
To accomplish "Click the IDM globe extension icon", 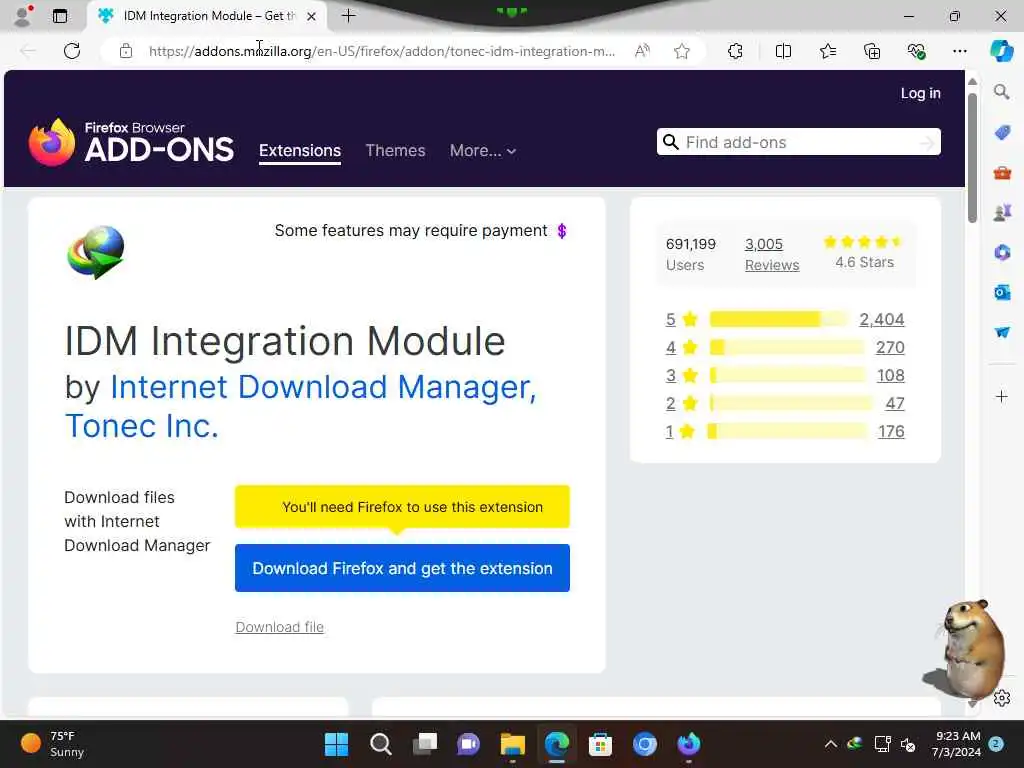I will coord(96,252).
